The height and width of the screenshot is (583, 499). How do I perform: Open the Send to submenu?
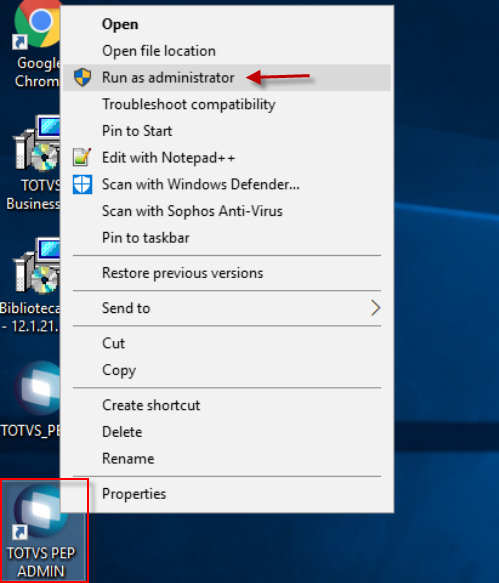pyautogui.click(x=227, y=308)
